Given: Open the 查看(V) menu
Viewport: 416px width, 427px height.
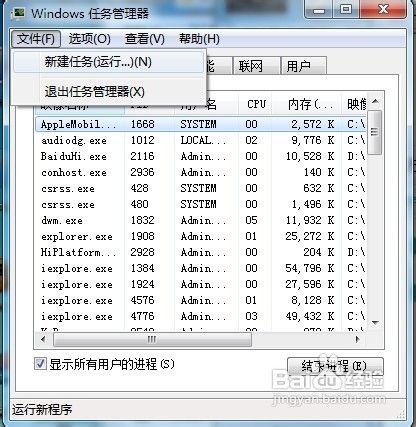Looking at the screenshot, I should point(145,39).
